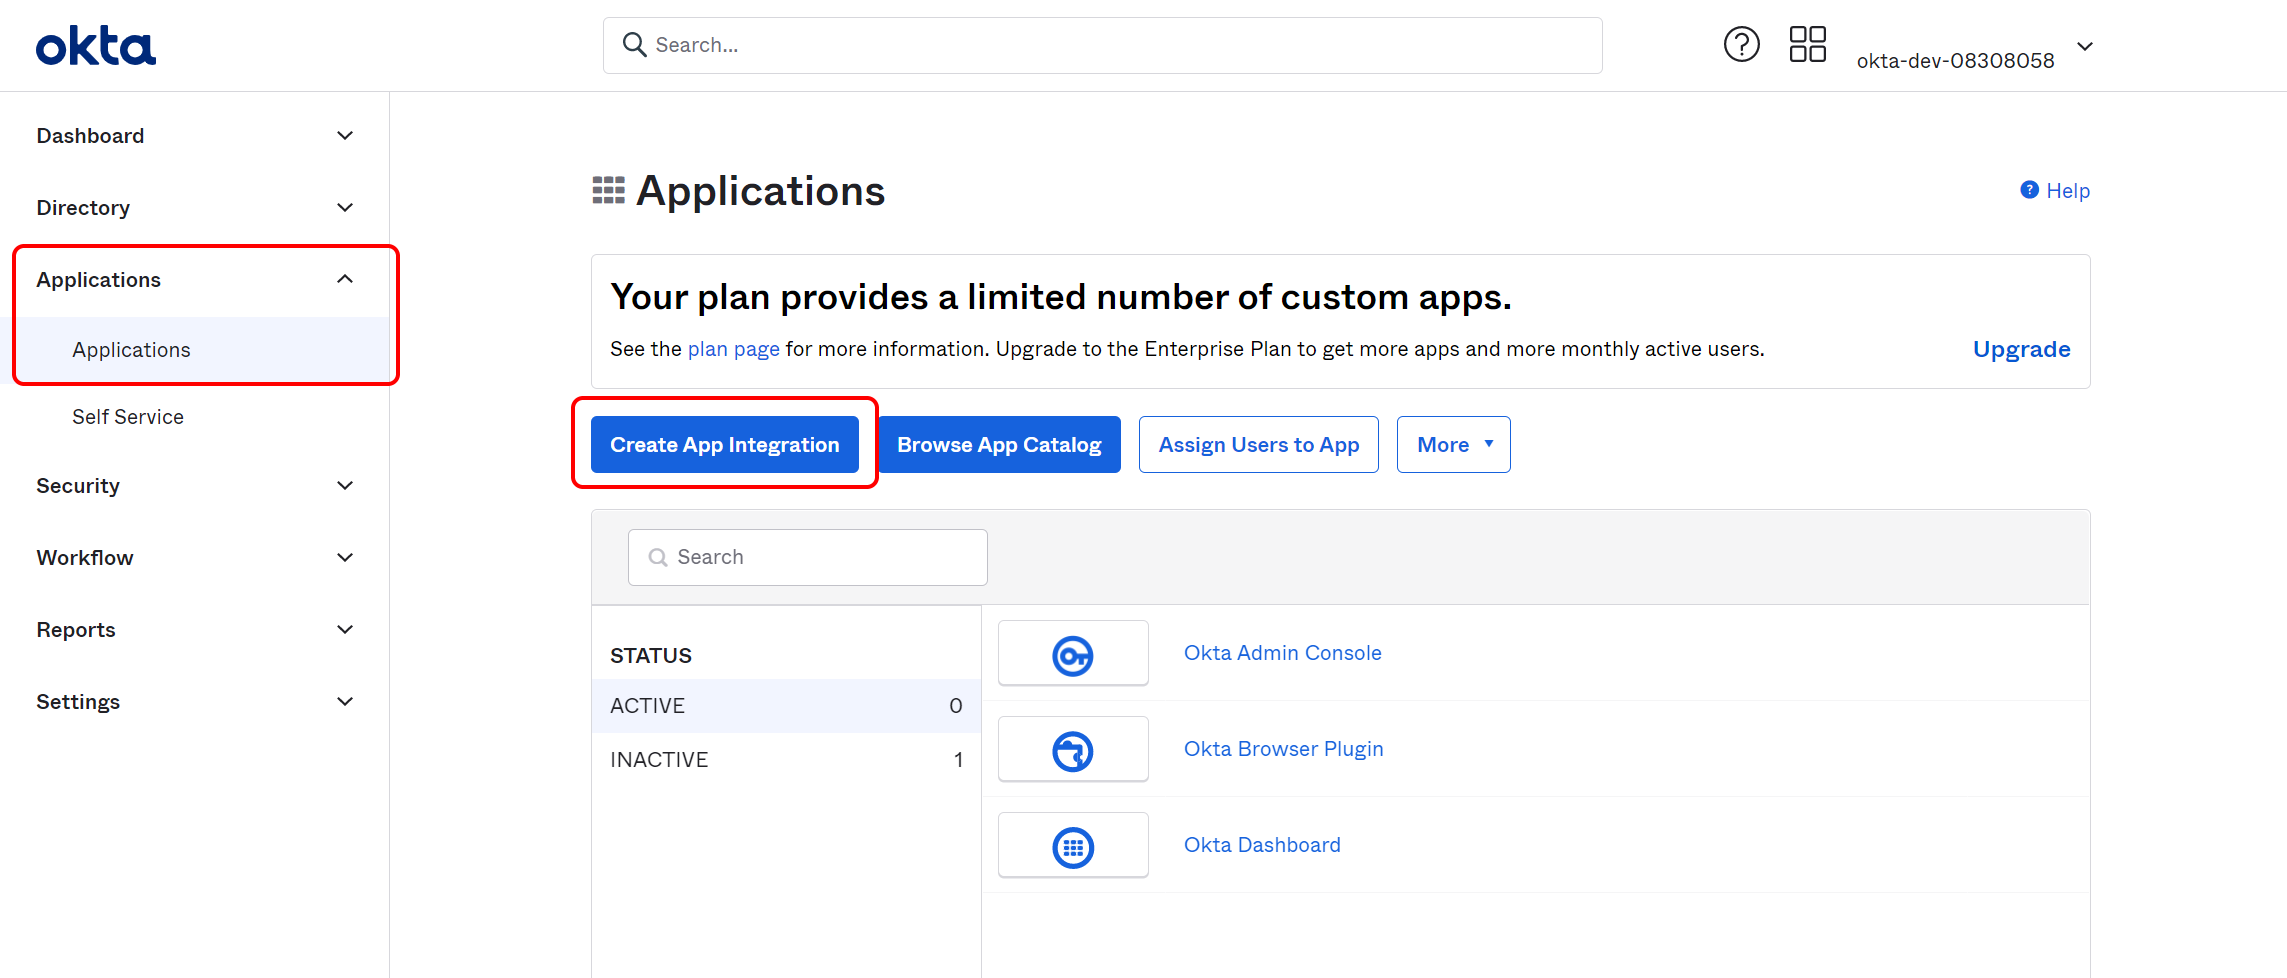Screen dimensions: 2287x978
Task: Click Browse App Catalog button
Action: 999,445
